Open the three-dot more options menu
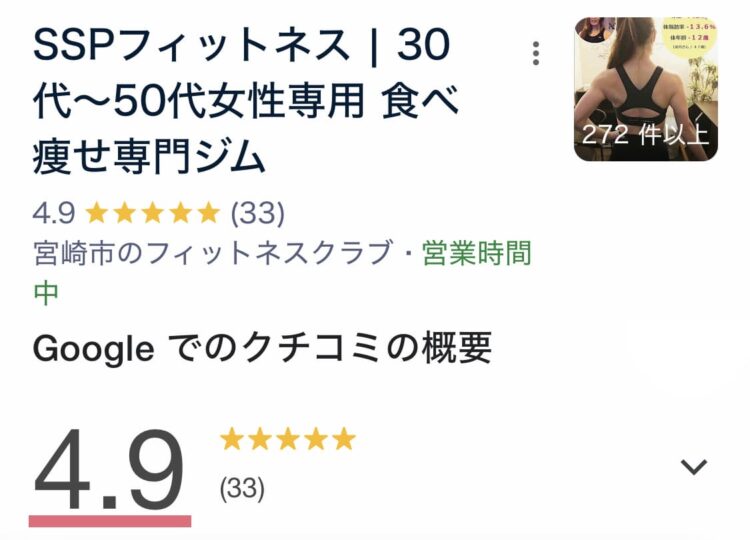This screenshot has height=540, width=750. [x=537, y=53]
